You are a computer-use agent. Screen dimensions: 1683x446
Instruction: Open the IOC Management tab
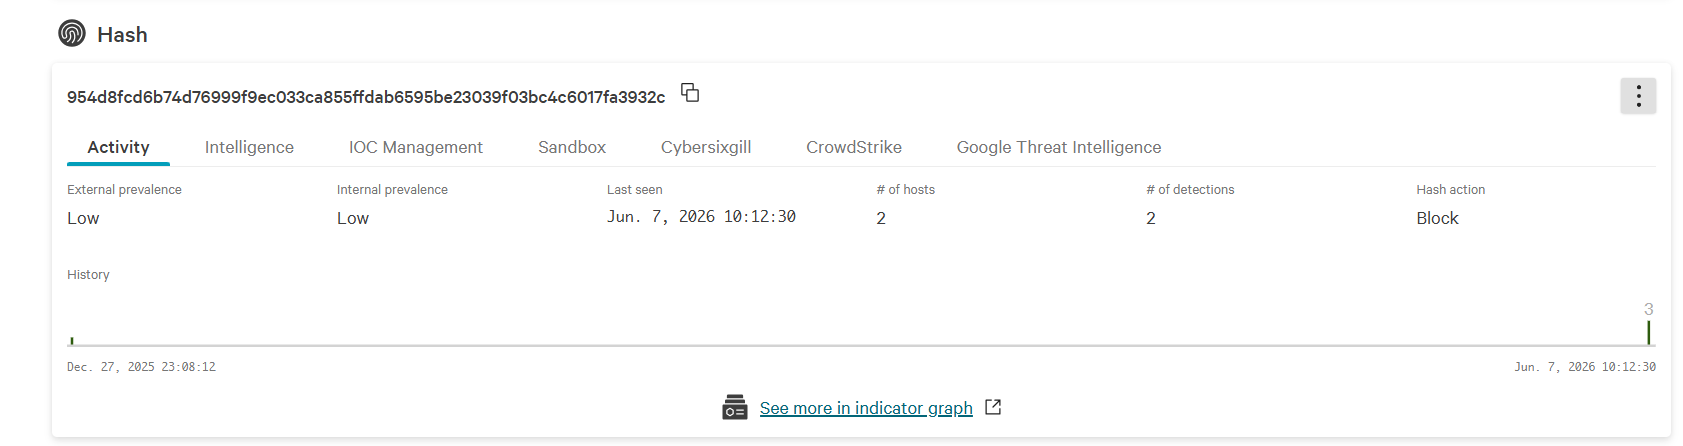(416, 147)
